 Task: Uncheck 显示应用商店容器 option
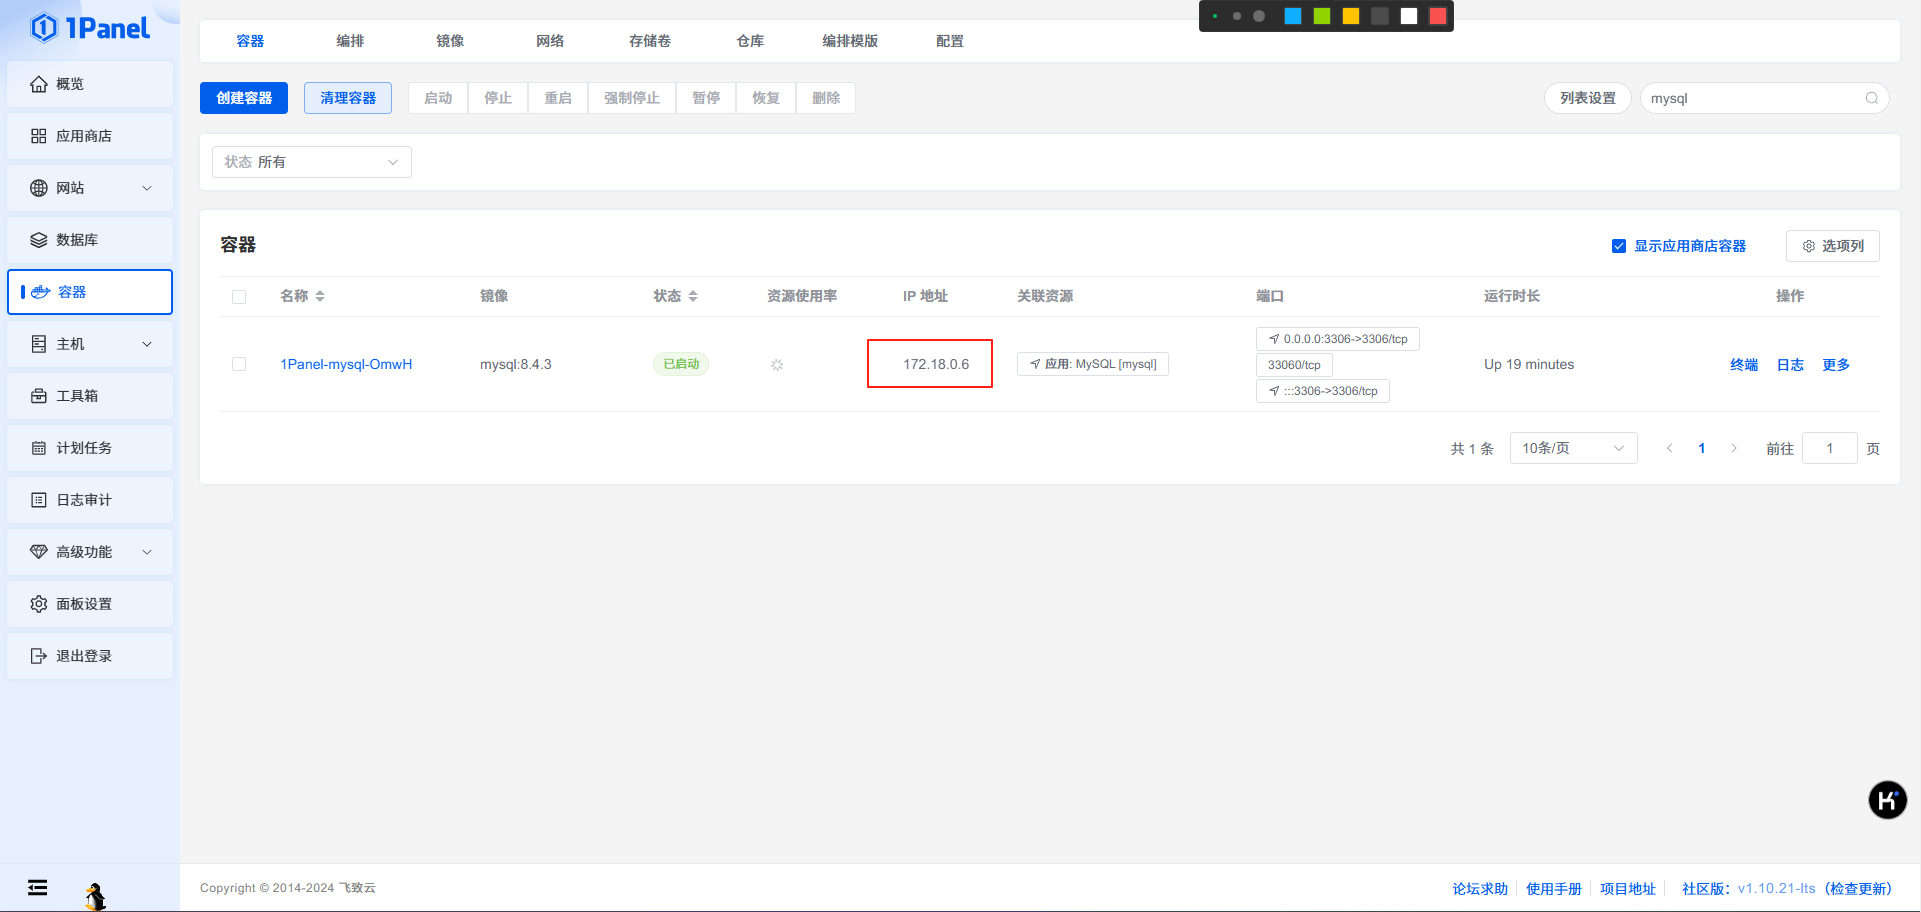[x=1618, y=245]
